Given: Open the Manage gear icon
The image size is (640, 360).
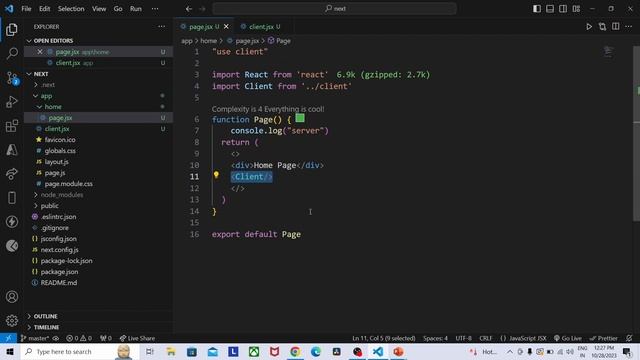Looking at the screenshot, I should 12,321.
